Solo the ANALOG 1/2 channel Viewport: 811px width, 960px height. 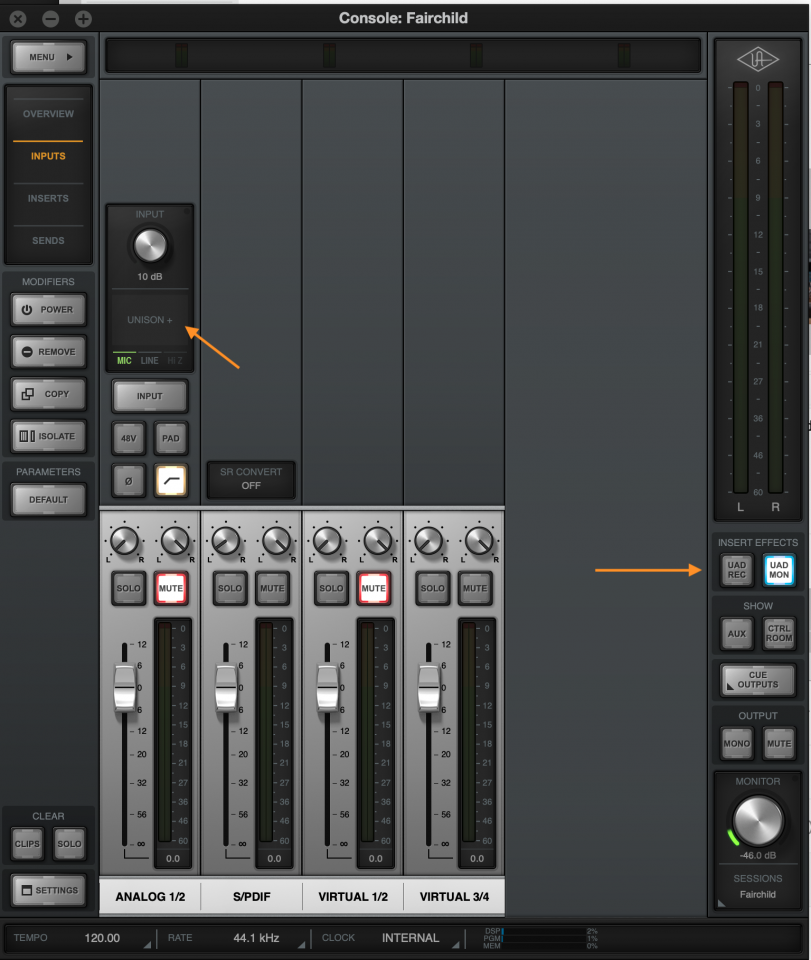point(129,588)
